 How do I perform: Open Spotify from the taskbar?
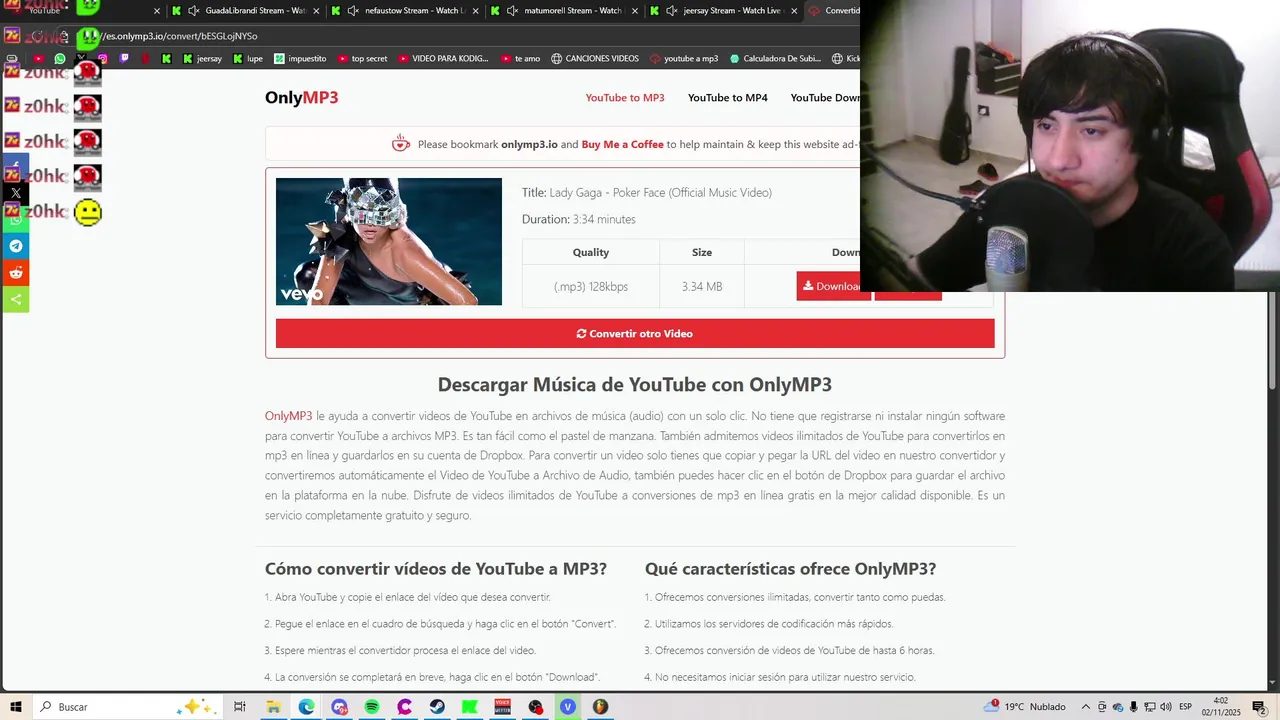click(x=372, y=707)
